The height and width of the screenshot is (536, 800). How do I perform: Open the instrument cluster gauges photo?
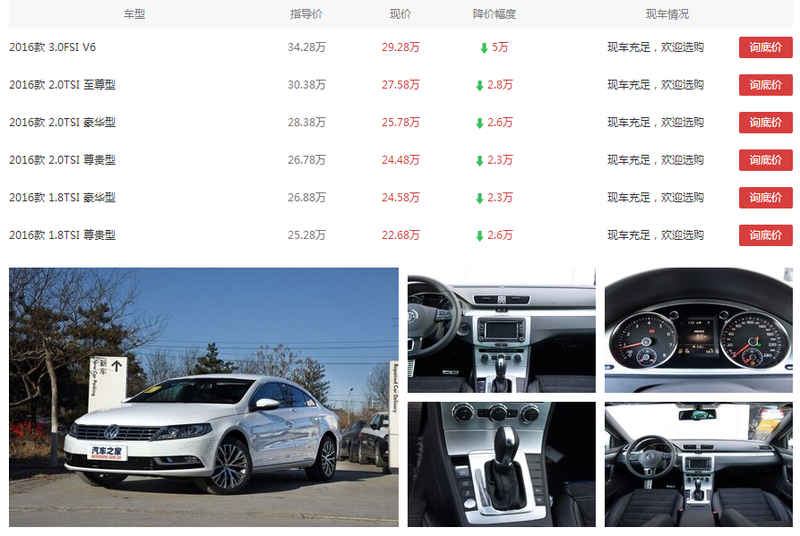[x=698, y=330]
